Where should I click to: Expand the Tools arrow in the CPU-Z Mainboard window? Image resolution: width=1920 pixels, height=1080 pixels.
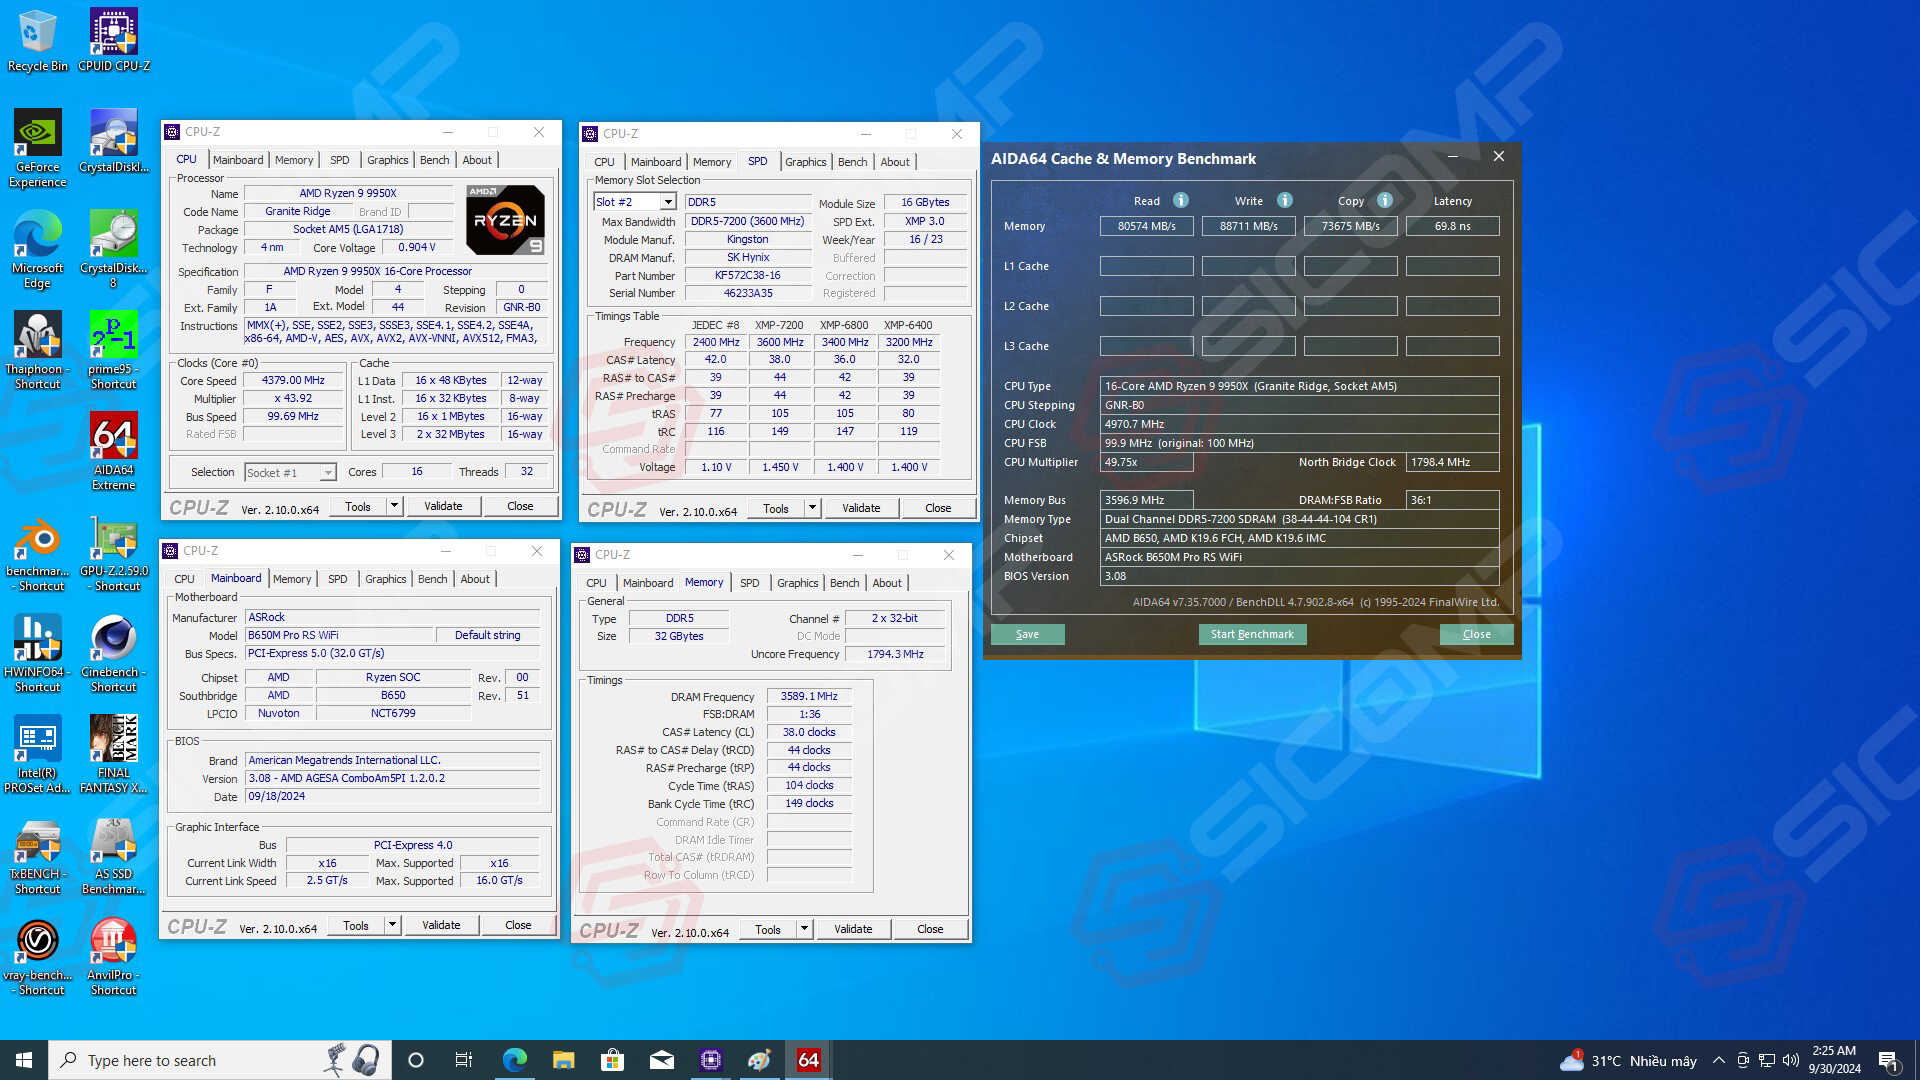[392, 925]
